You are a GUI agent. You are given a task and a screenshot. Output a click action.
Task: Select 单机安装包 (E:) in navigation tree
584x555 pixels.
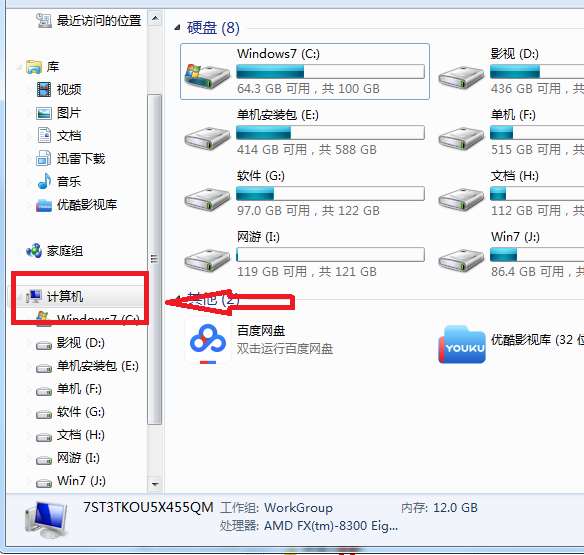(x=98, y=366)
